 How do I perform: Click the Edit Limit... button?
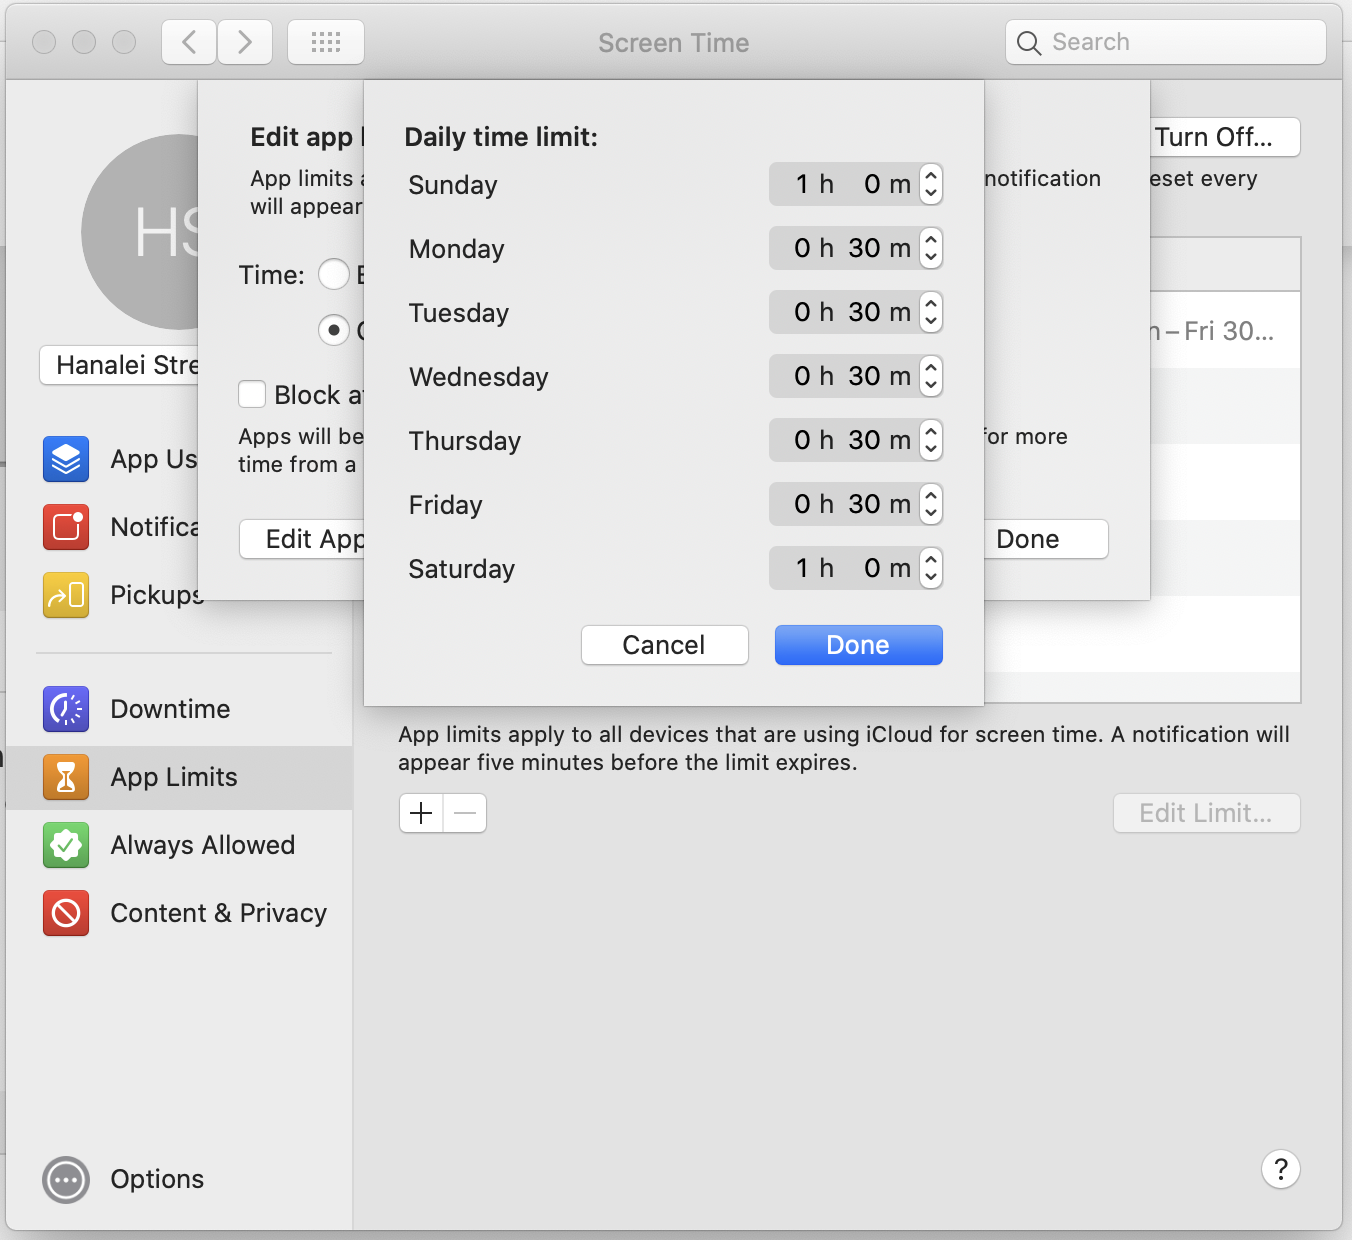coord(1207,813)
